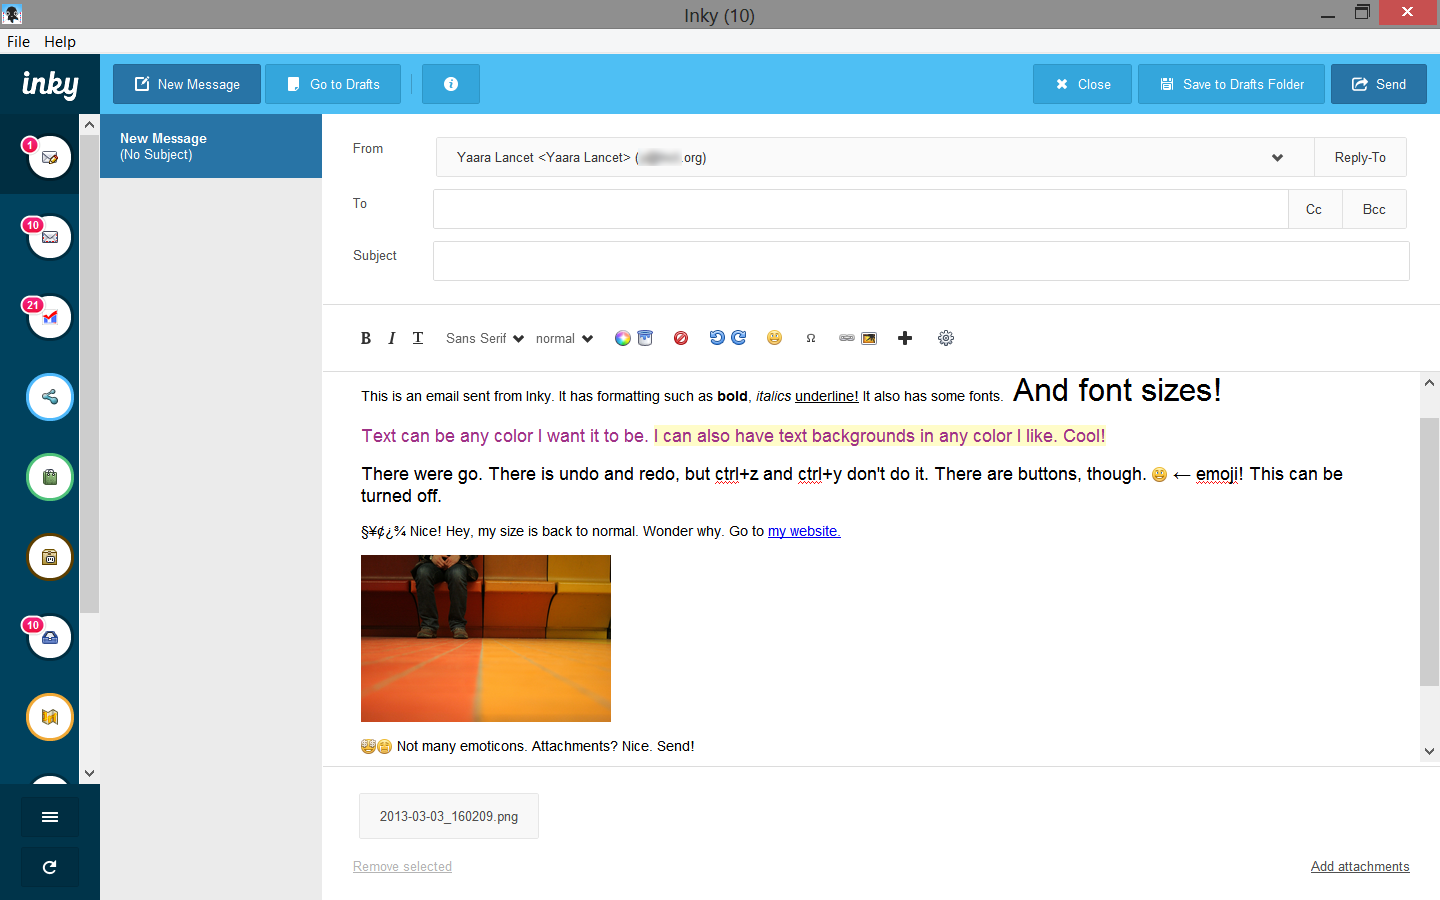Insert an image with the picture icon
Image resolution: width=1440 pixels, height=900 pixels.
[x=869, y=338]
